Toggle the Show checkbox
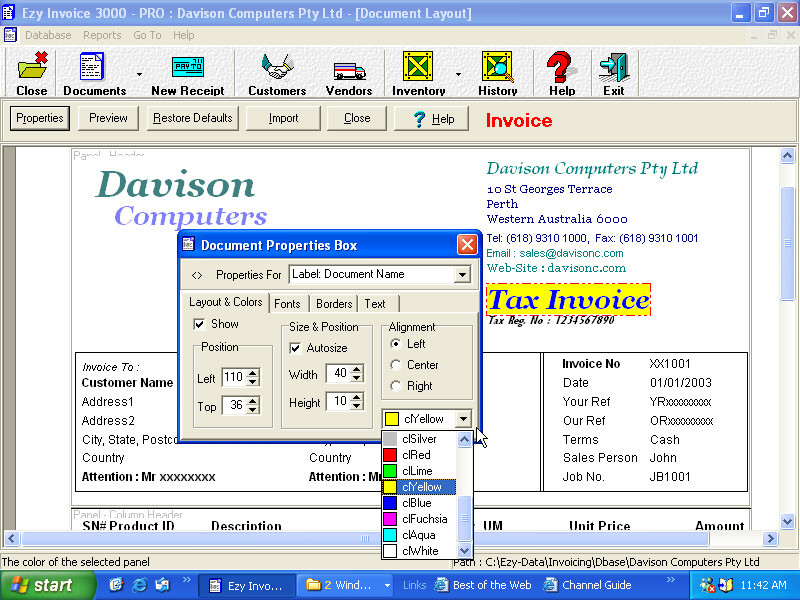The image size is (800, 600). (x=199, y=324)
